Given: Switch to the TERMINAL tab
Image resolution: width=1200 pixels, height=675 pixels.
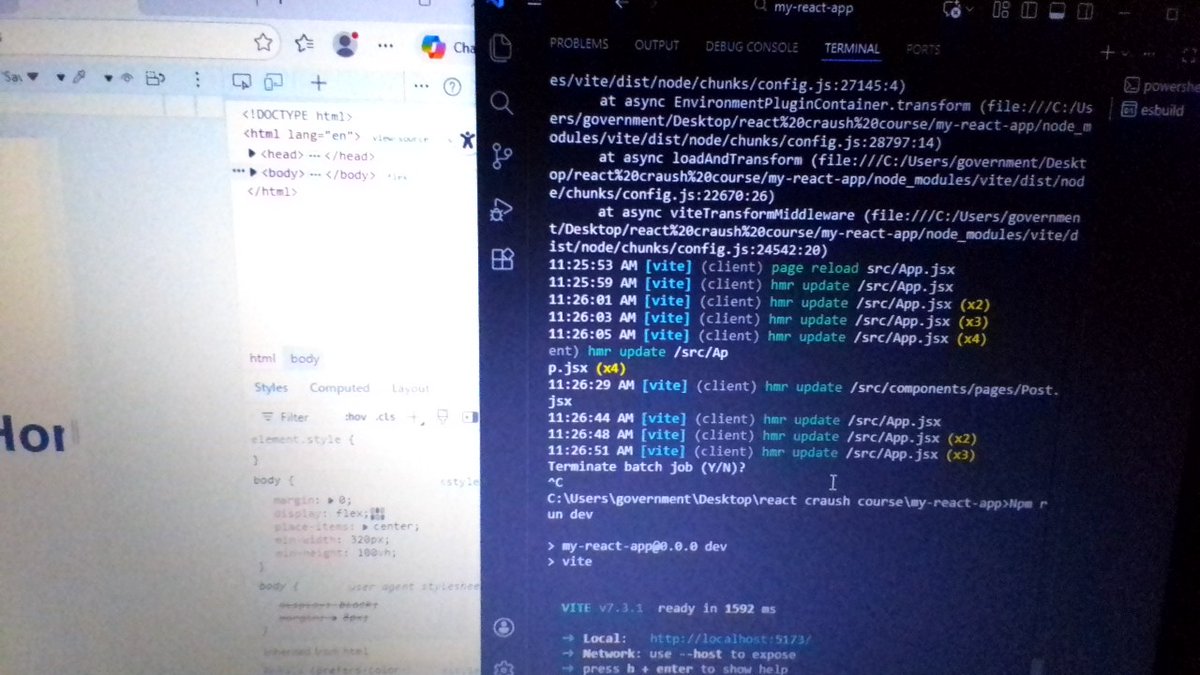Looking at the screenshot, I should [851, 48].
